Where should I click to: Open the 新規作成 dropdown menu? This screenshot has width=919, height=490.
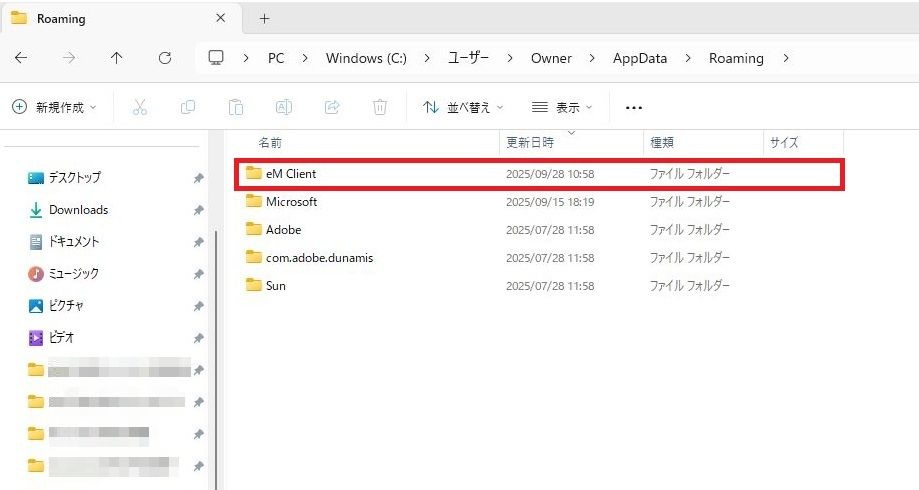55,107
